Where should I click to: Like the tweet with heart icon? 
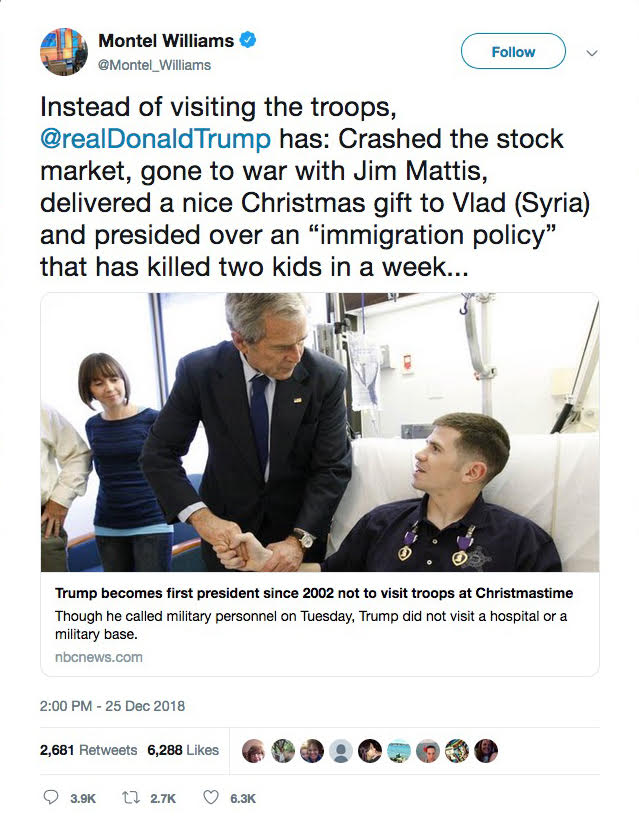tap(211, 797)
